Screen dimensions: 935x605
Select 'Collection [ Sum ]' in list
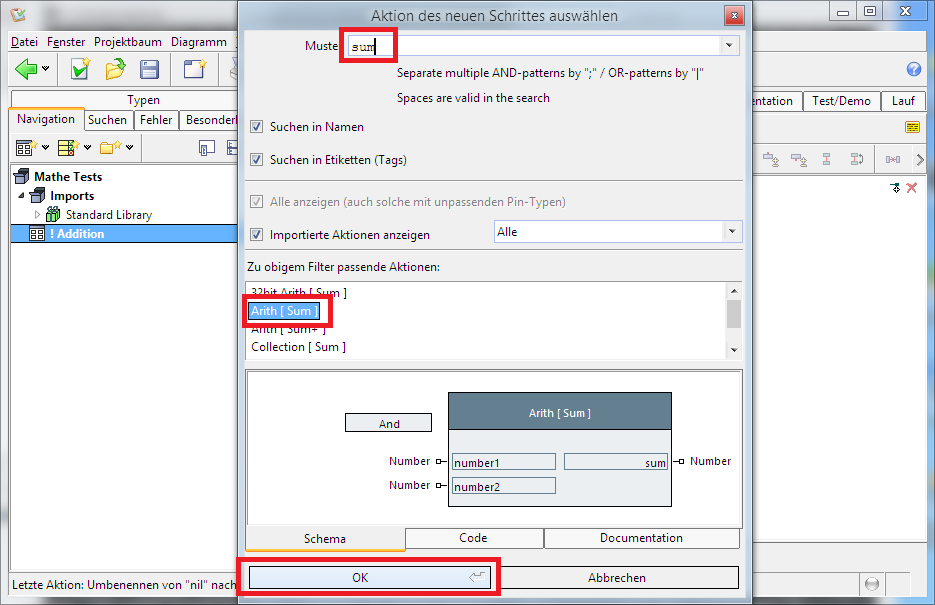(298, 347)
